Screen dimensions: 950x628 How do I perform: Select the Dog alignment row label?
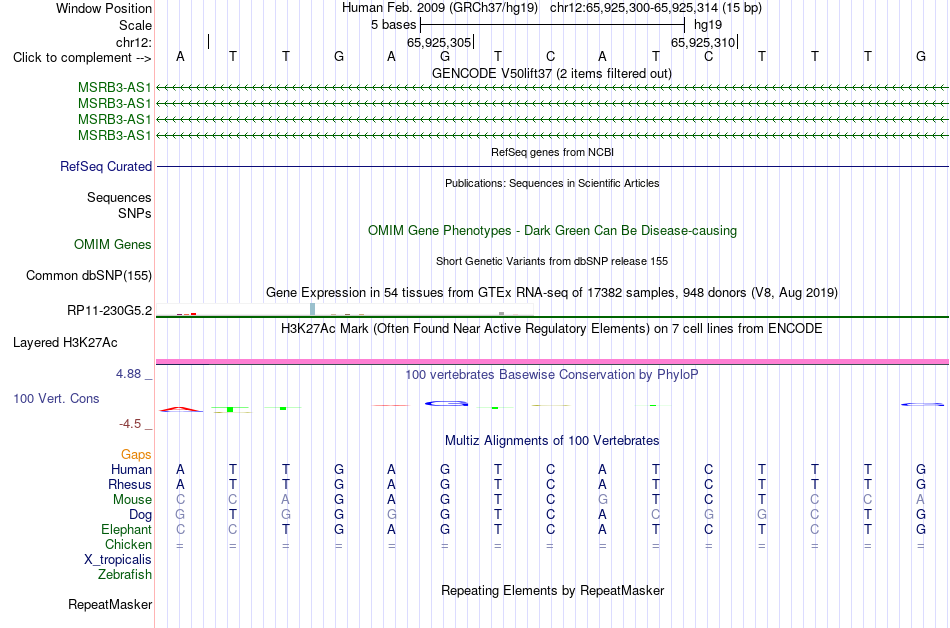pyautogui.click(x=140, y=515)
